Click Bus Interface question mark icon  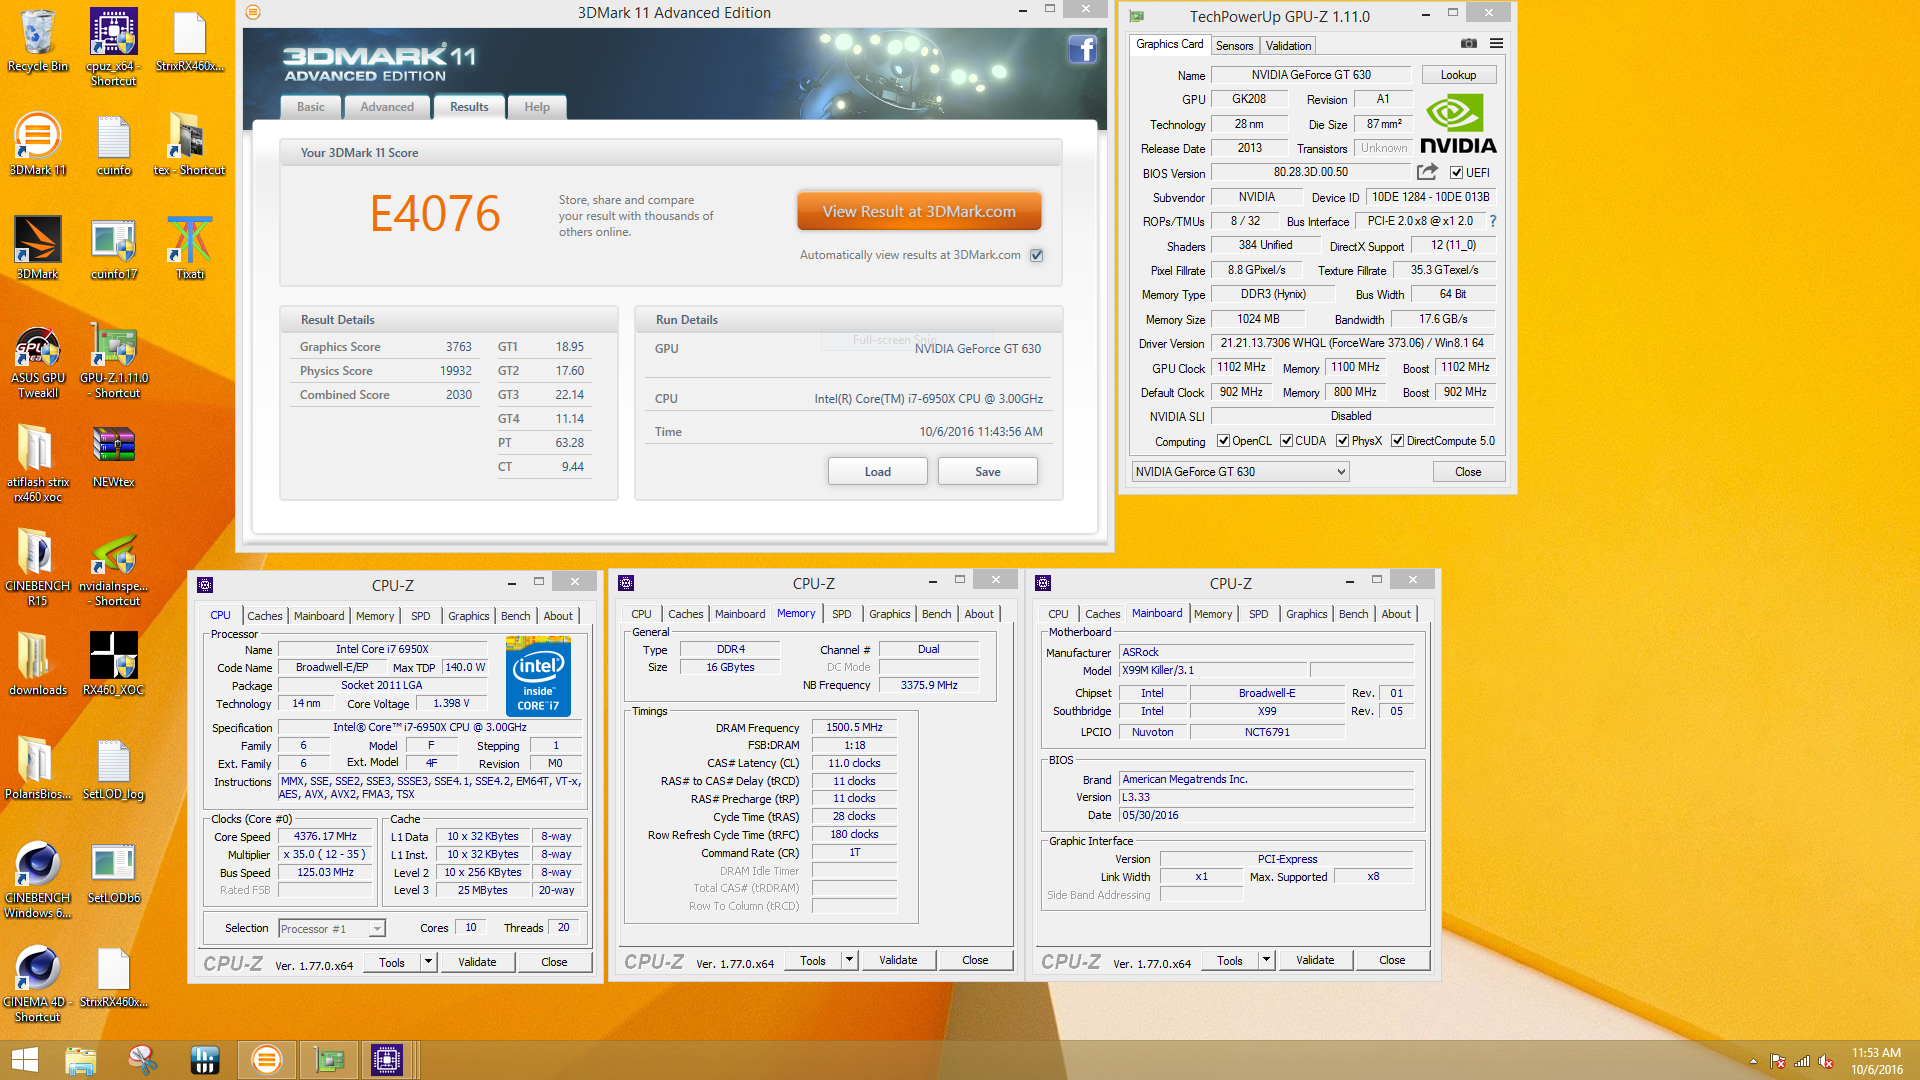point(1493,221)
